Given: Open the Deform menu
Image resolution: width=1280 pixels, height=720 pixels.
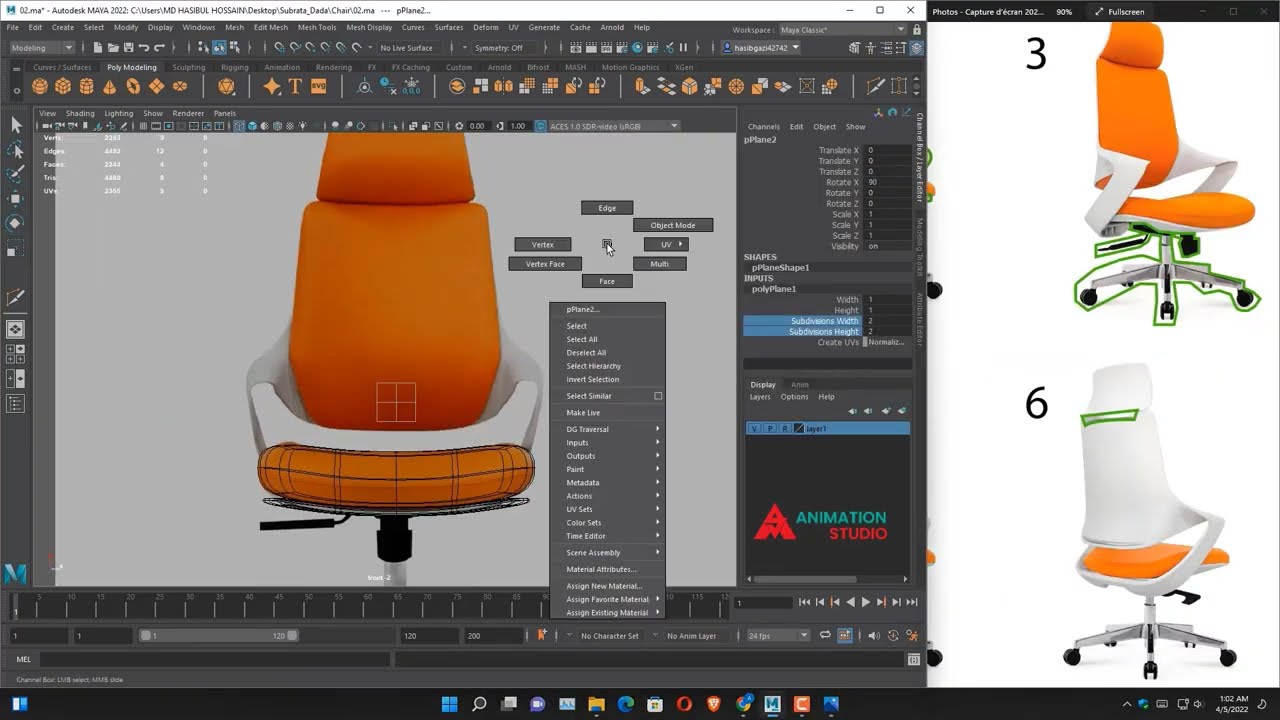Looking at the screenshot, I should coord(486,27).
